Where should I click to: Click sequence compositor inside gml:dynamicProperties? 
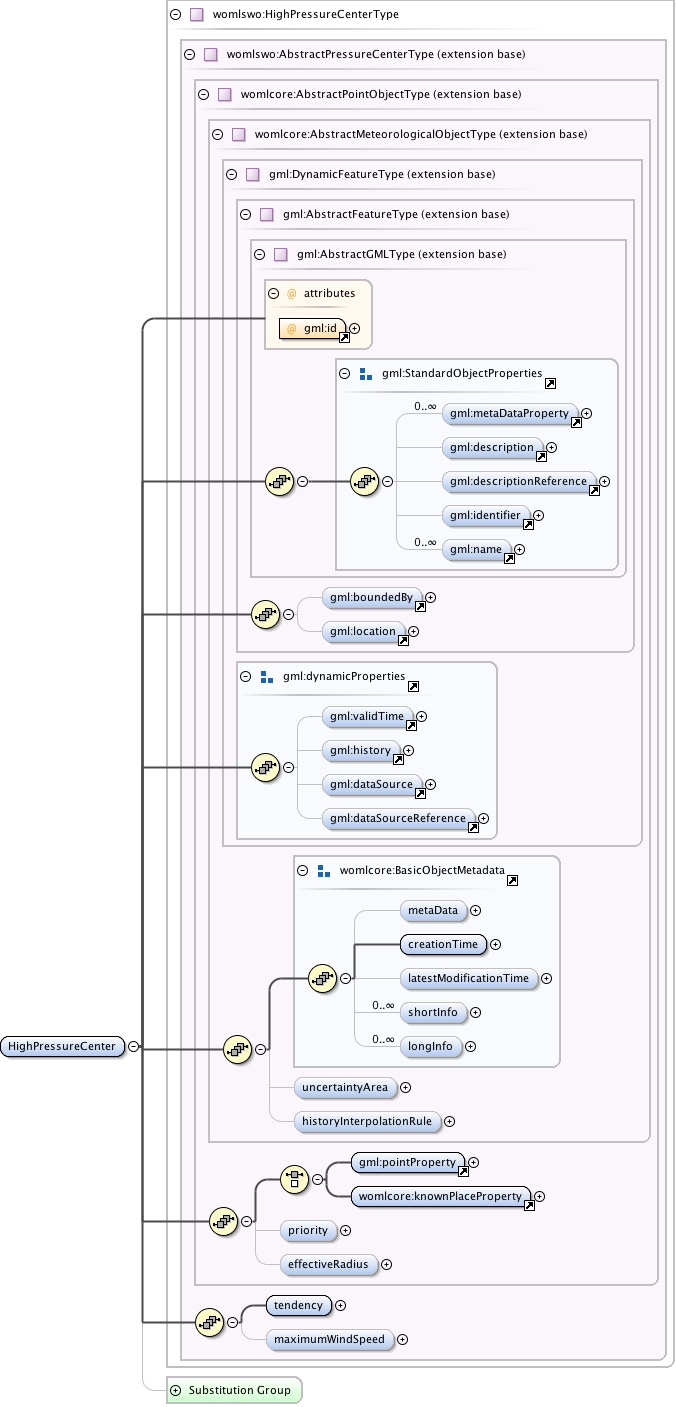pos(264,768)
